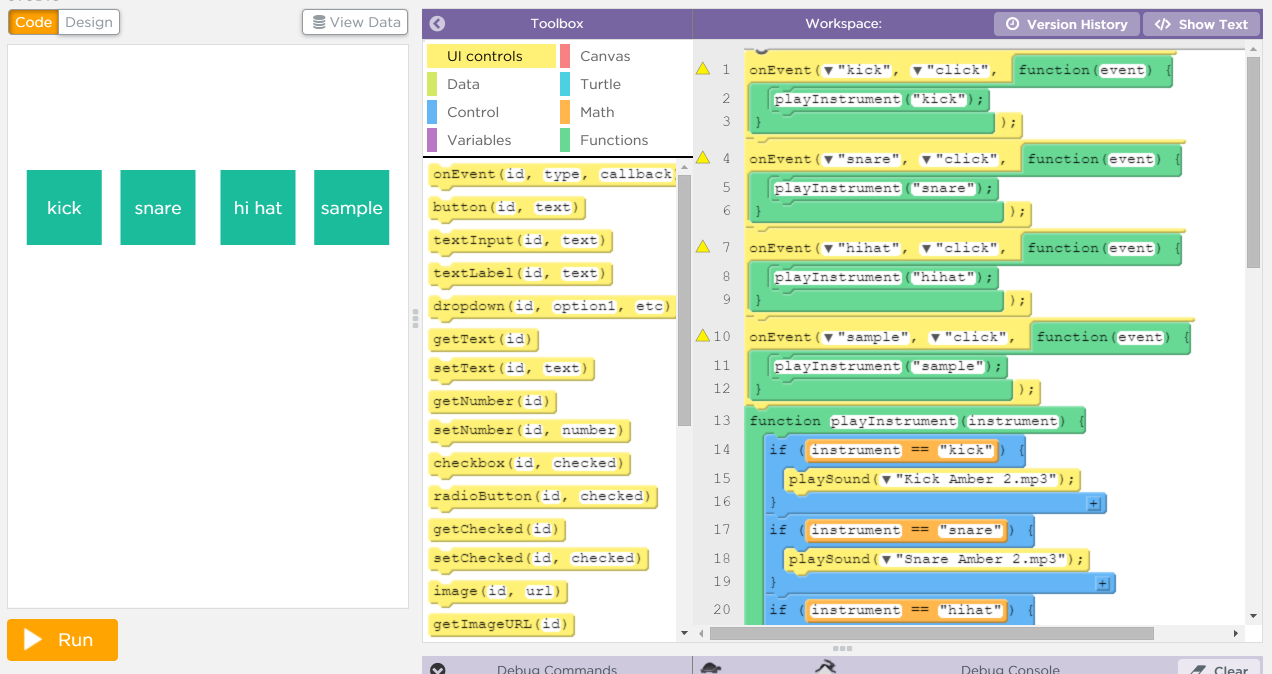Click the workspace horizontal scrollbar thumb

coord(931,633)
